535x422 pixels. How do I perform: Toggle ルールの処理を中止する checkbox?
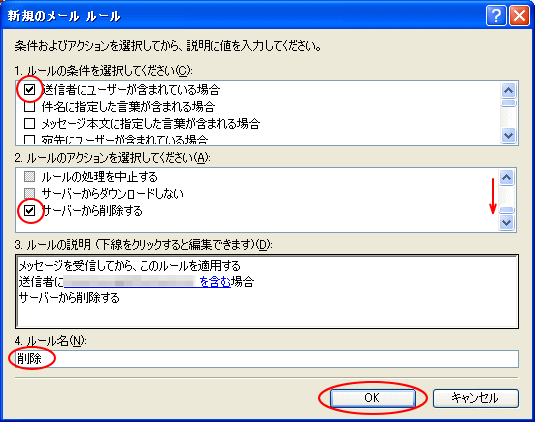[30, 177]
